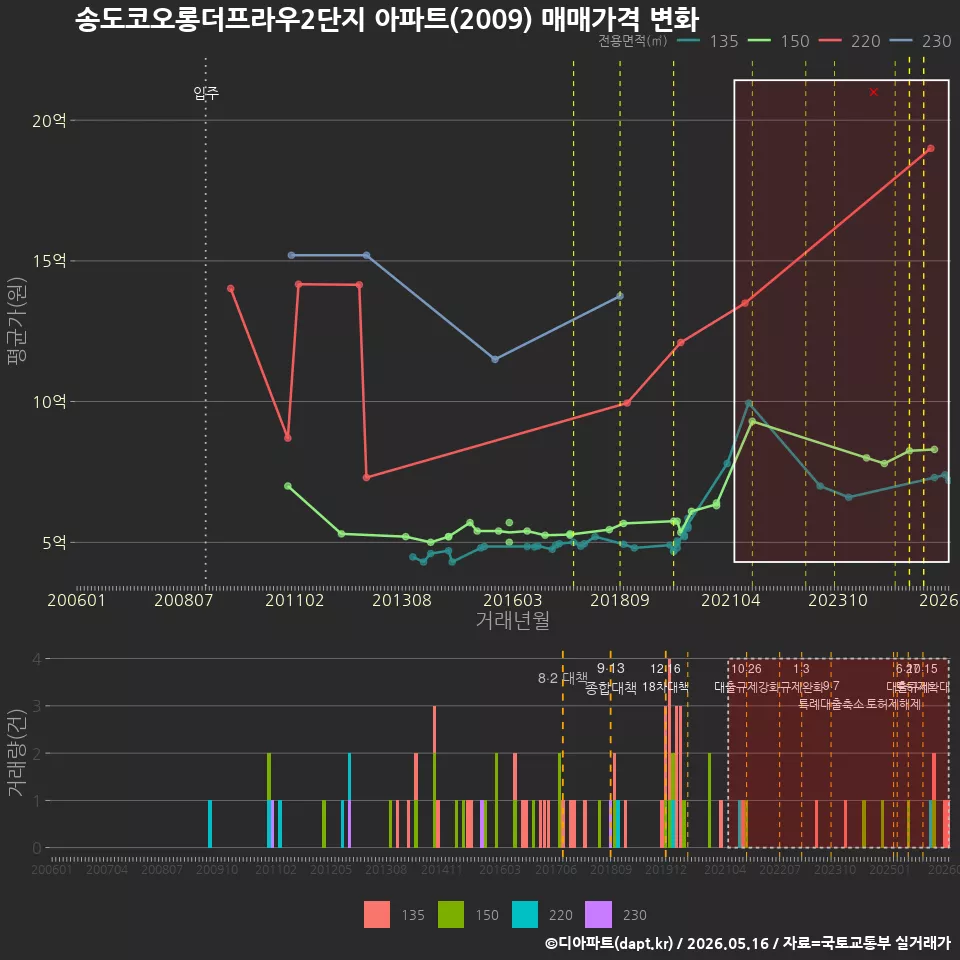Toggle the 220 series in top legend

(x=850, y=41)
